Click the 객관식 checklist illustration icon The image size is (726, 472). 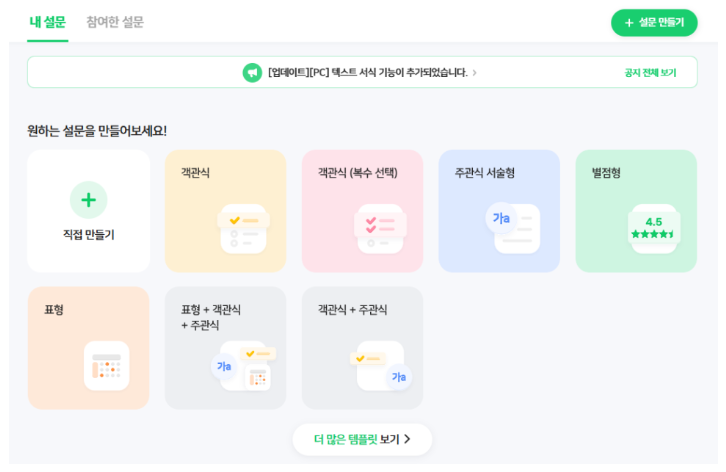(x=244, y=228)
